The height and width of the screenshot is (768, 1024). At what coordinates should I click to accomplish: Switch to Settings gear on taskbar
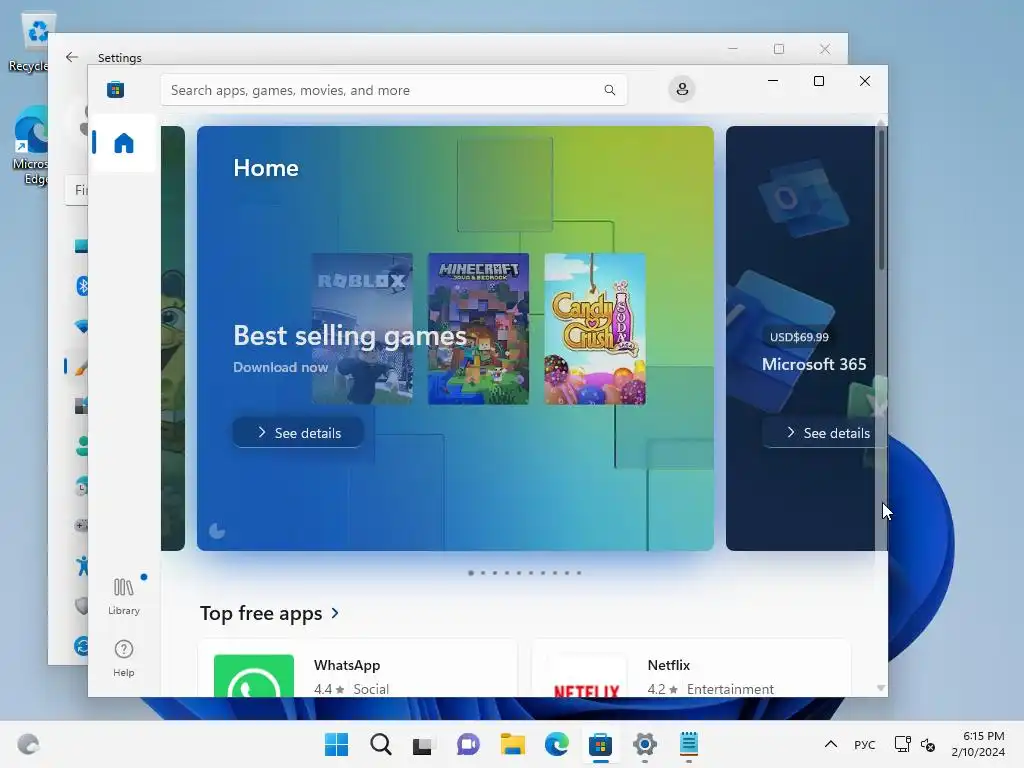[x=645, y=744]
